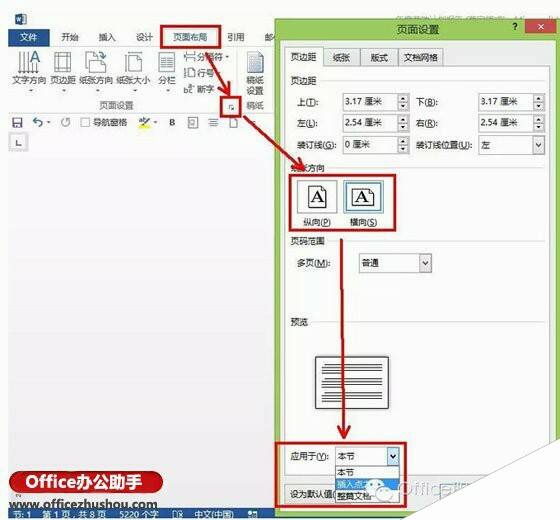560x520 pixels.
Task: Click the help question mark in dialog
Action: click(x=515, y=26)
